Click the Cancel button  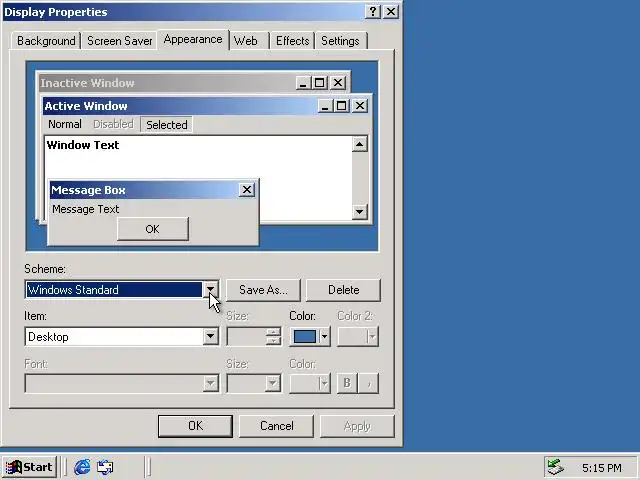[x=276, y=426]
